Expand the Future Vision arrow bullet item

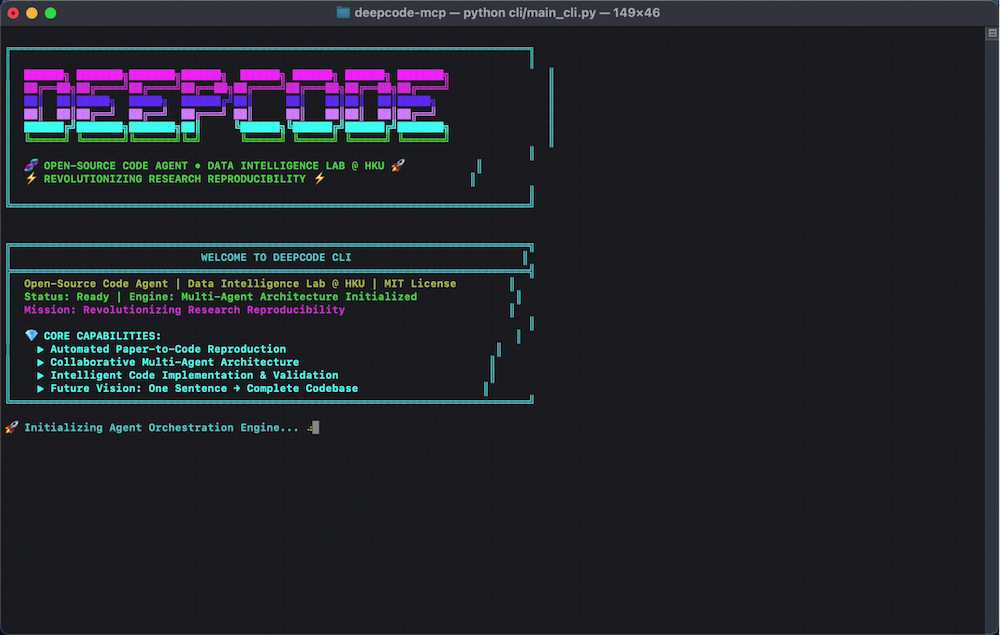tap(41, 388)
